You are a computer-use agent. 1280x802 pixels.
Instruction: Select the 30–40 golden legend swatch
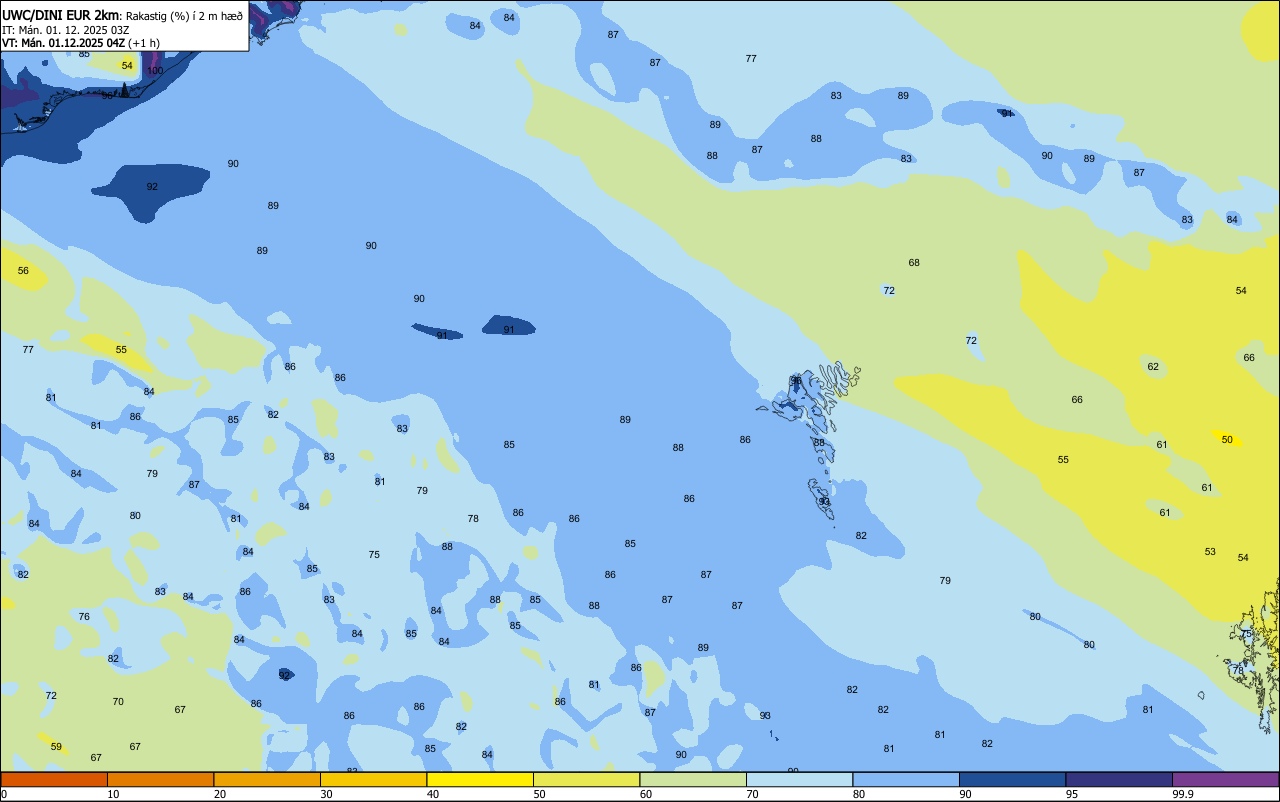pos(373,779)
